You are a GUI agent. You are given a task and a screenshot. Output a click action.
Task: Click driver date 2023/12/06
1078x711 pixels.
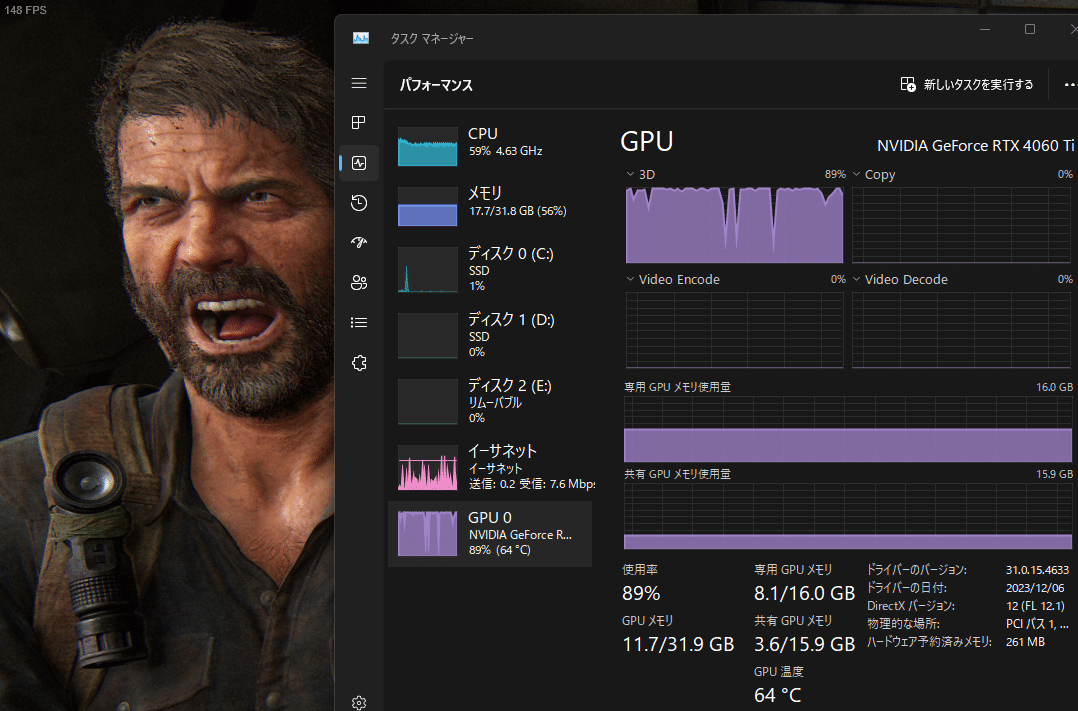(1035, 588)
